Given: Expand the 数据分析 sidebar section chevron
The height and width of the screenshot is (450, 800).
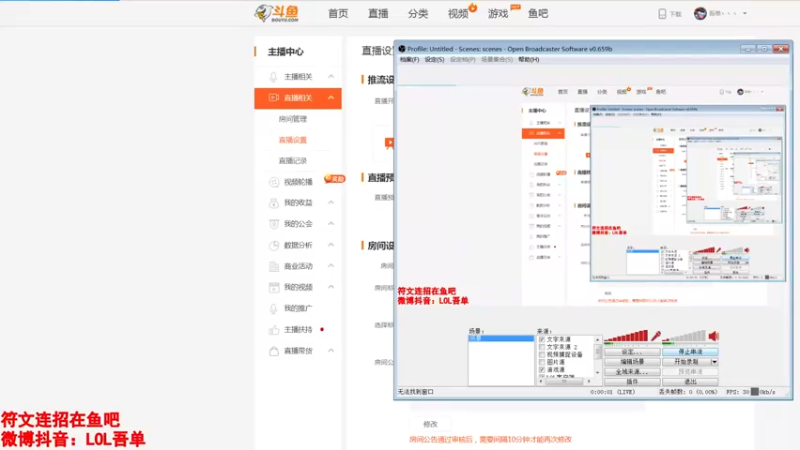Looking at the screenshot, I should (x=331, y=245).
